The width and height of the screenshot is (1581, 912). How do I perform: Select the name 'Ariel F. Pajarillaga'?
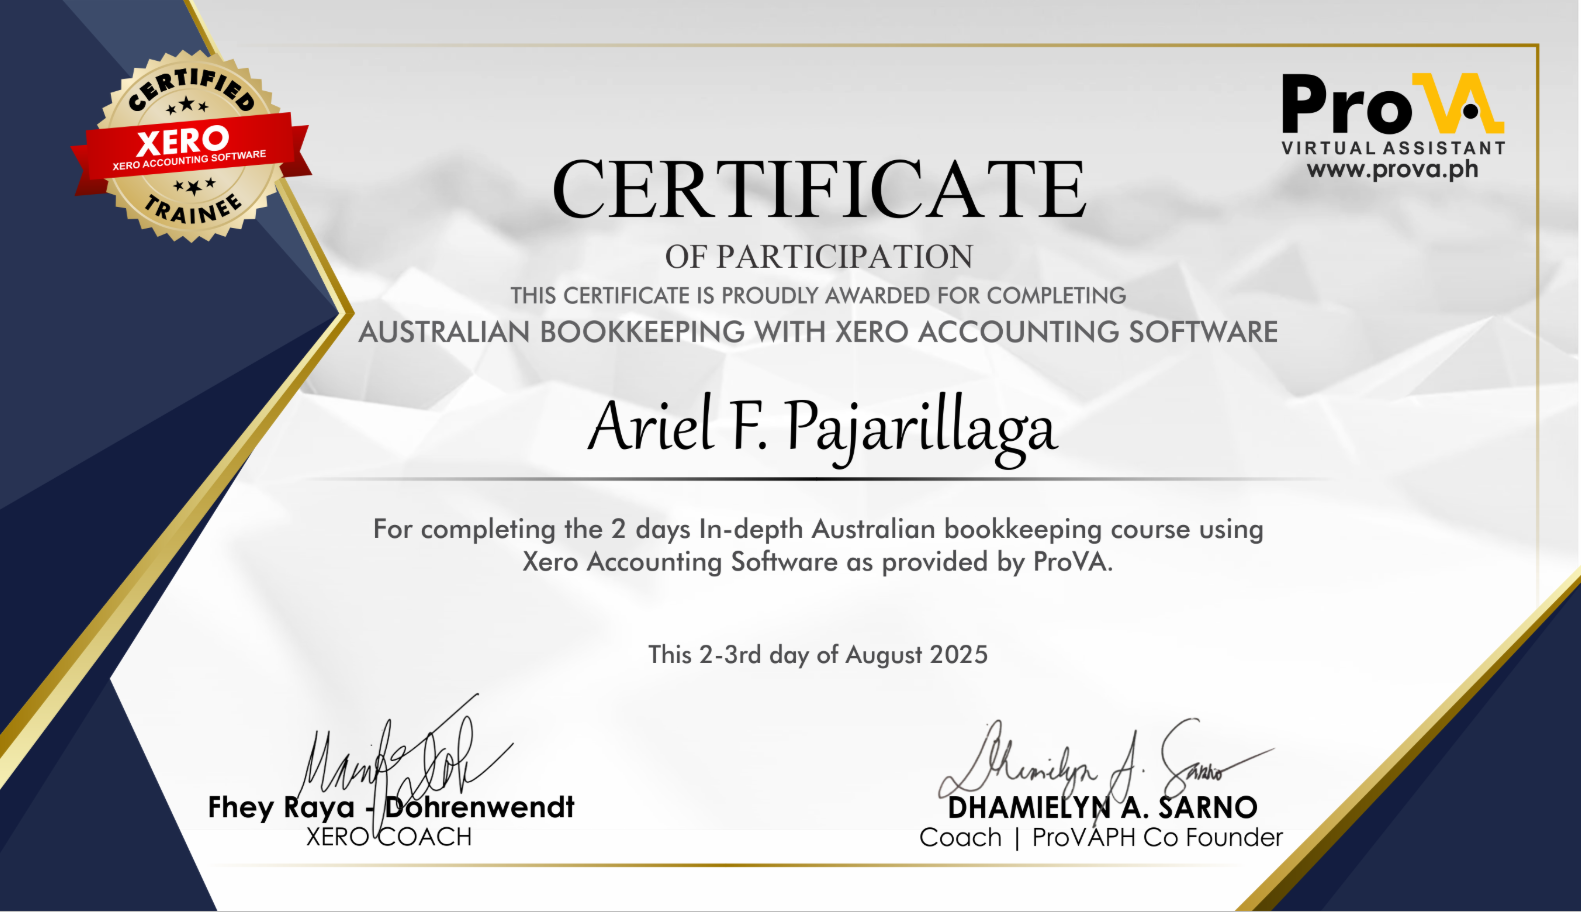(822, 428)
